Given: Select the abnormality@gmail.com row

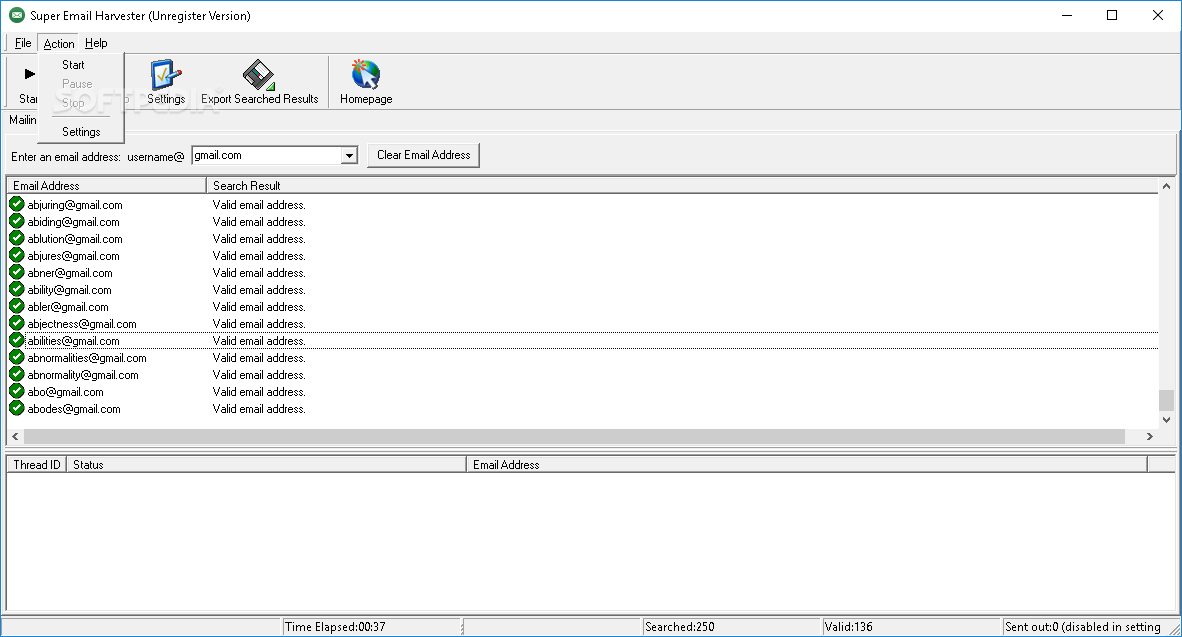Looking at the screenshot, I should pos(583,375).
